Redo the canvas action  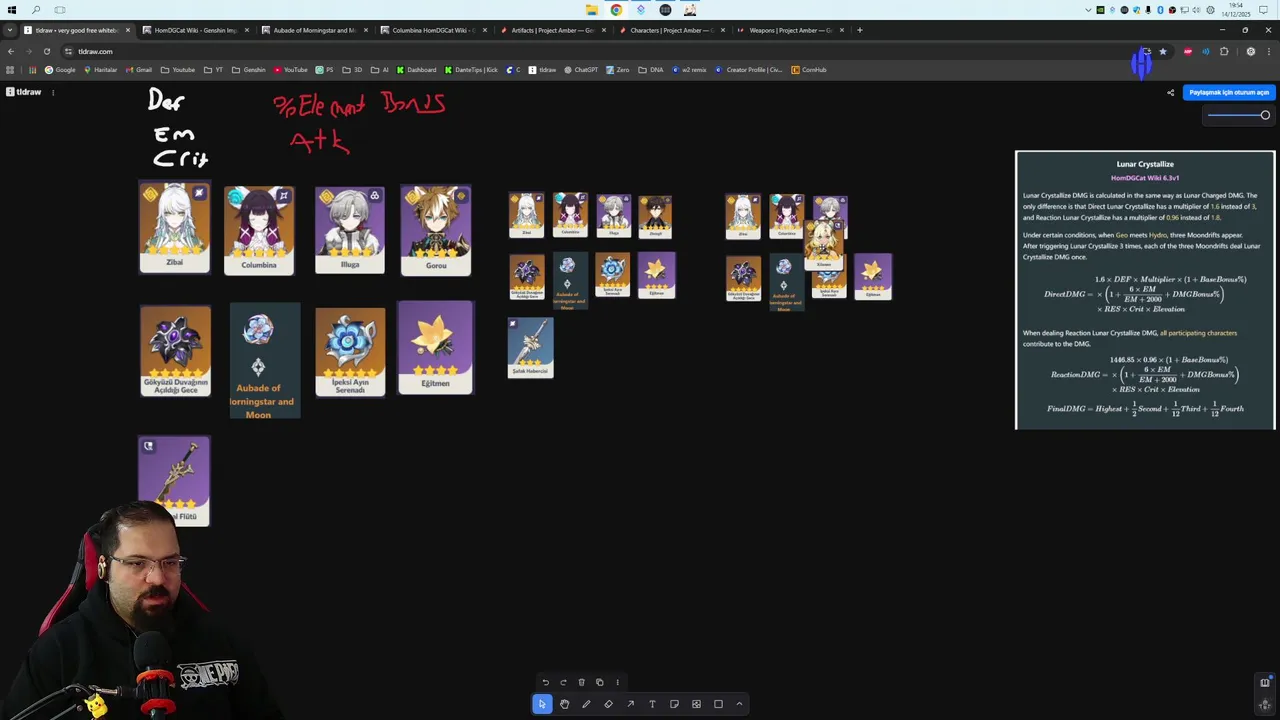pos(563,682)
